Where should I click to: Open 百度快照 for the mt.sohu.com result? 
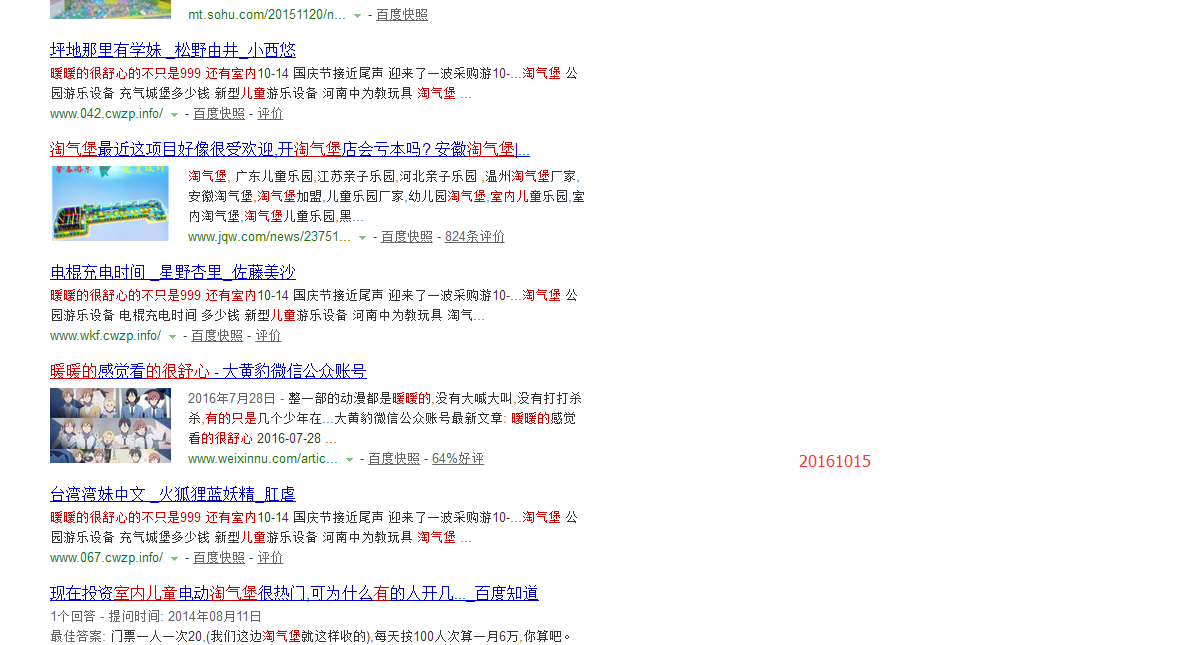point(402,15)
